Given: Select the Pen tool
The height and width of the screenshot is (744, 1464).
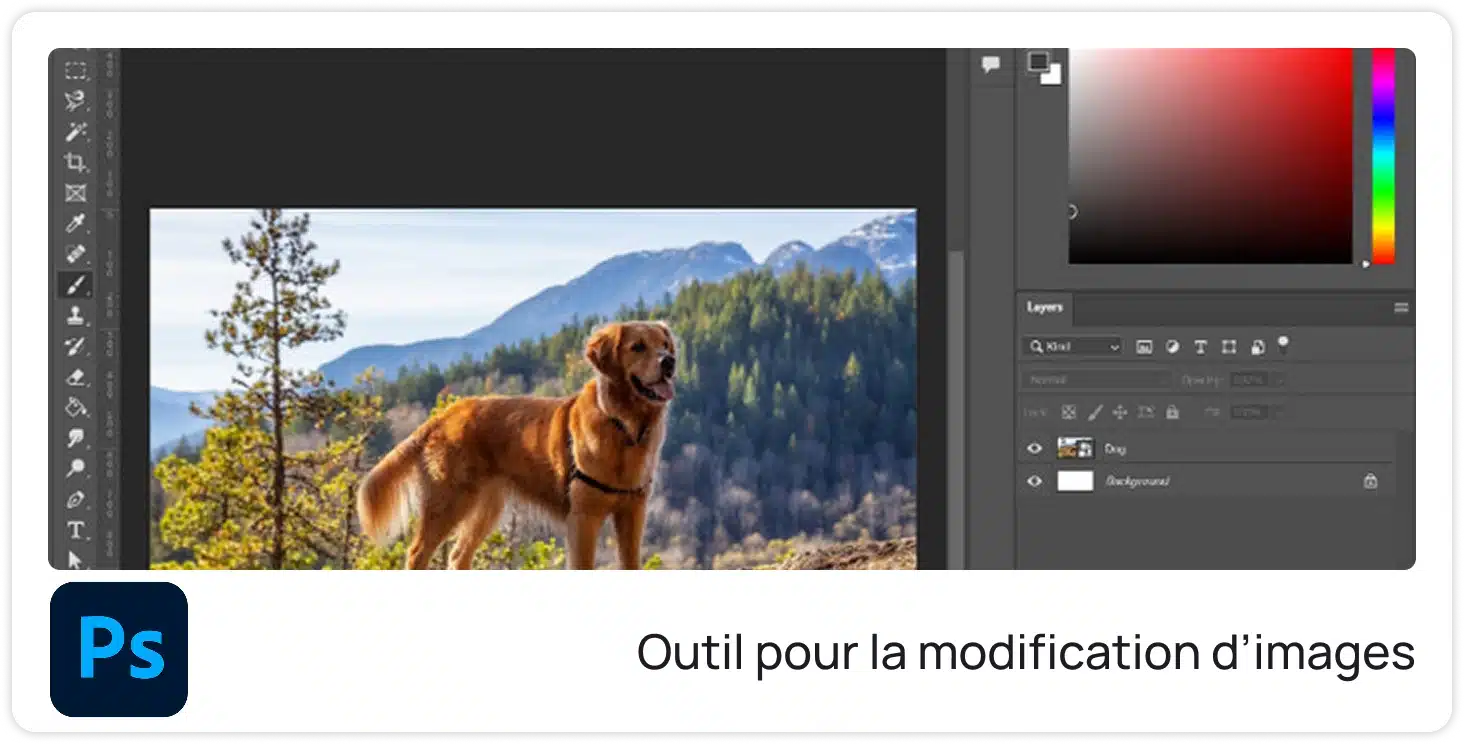Looking at the screenshot, I should [x=76, y=499].
